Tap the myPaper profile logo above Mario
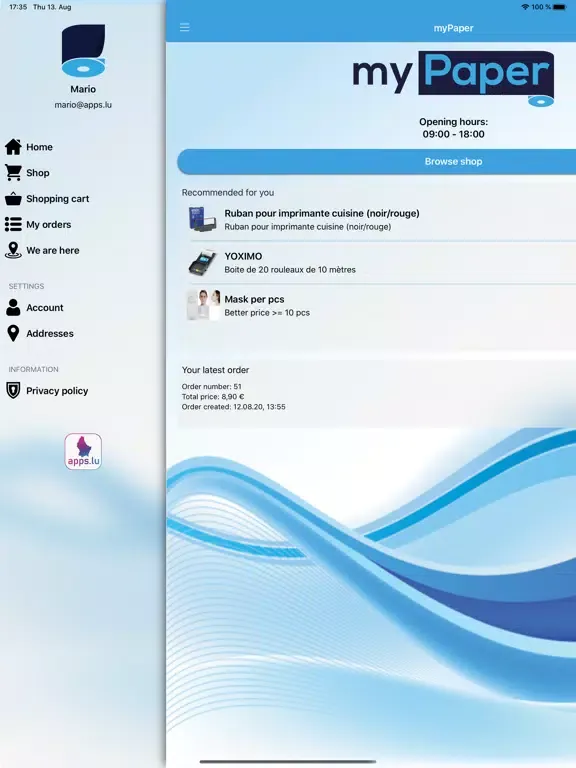Screen dimensions: 576x768 [x=83, y=50]
